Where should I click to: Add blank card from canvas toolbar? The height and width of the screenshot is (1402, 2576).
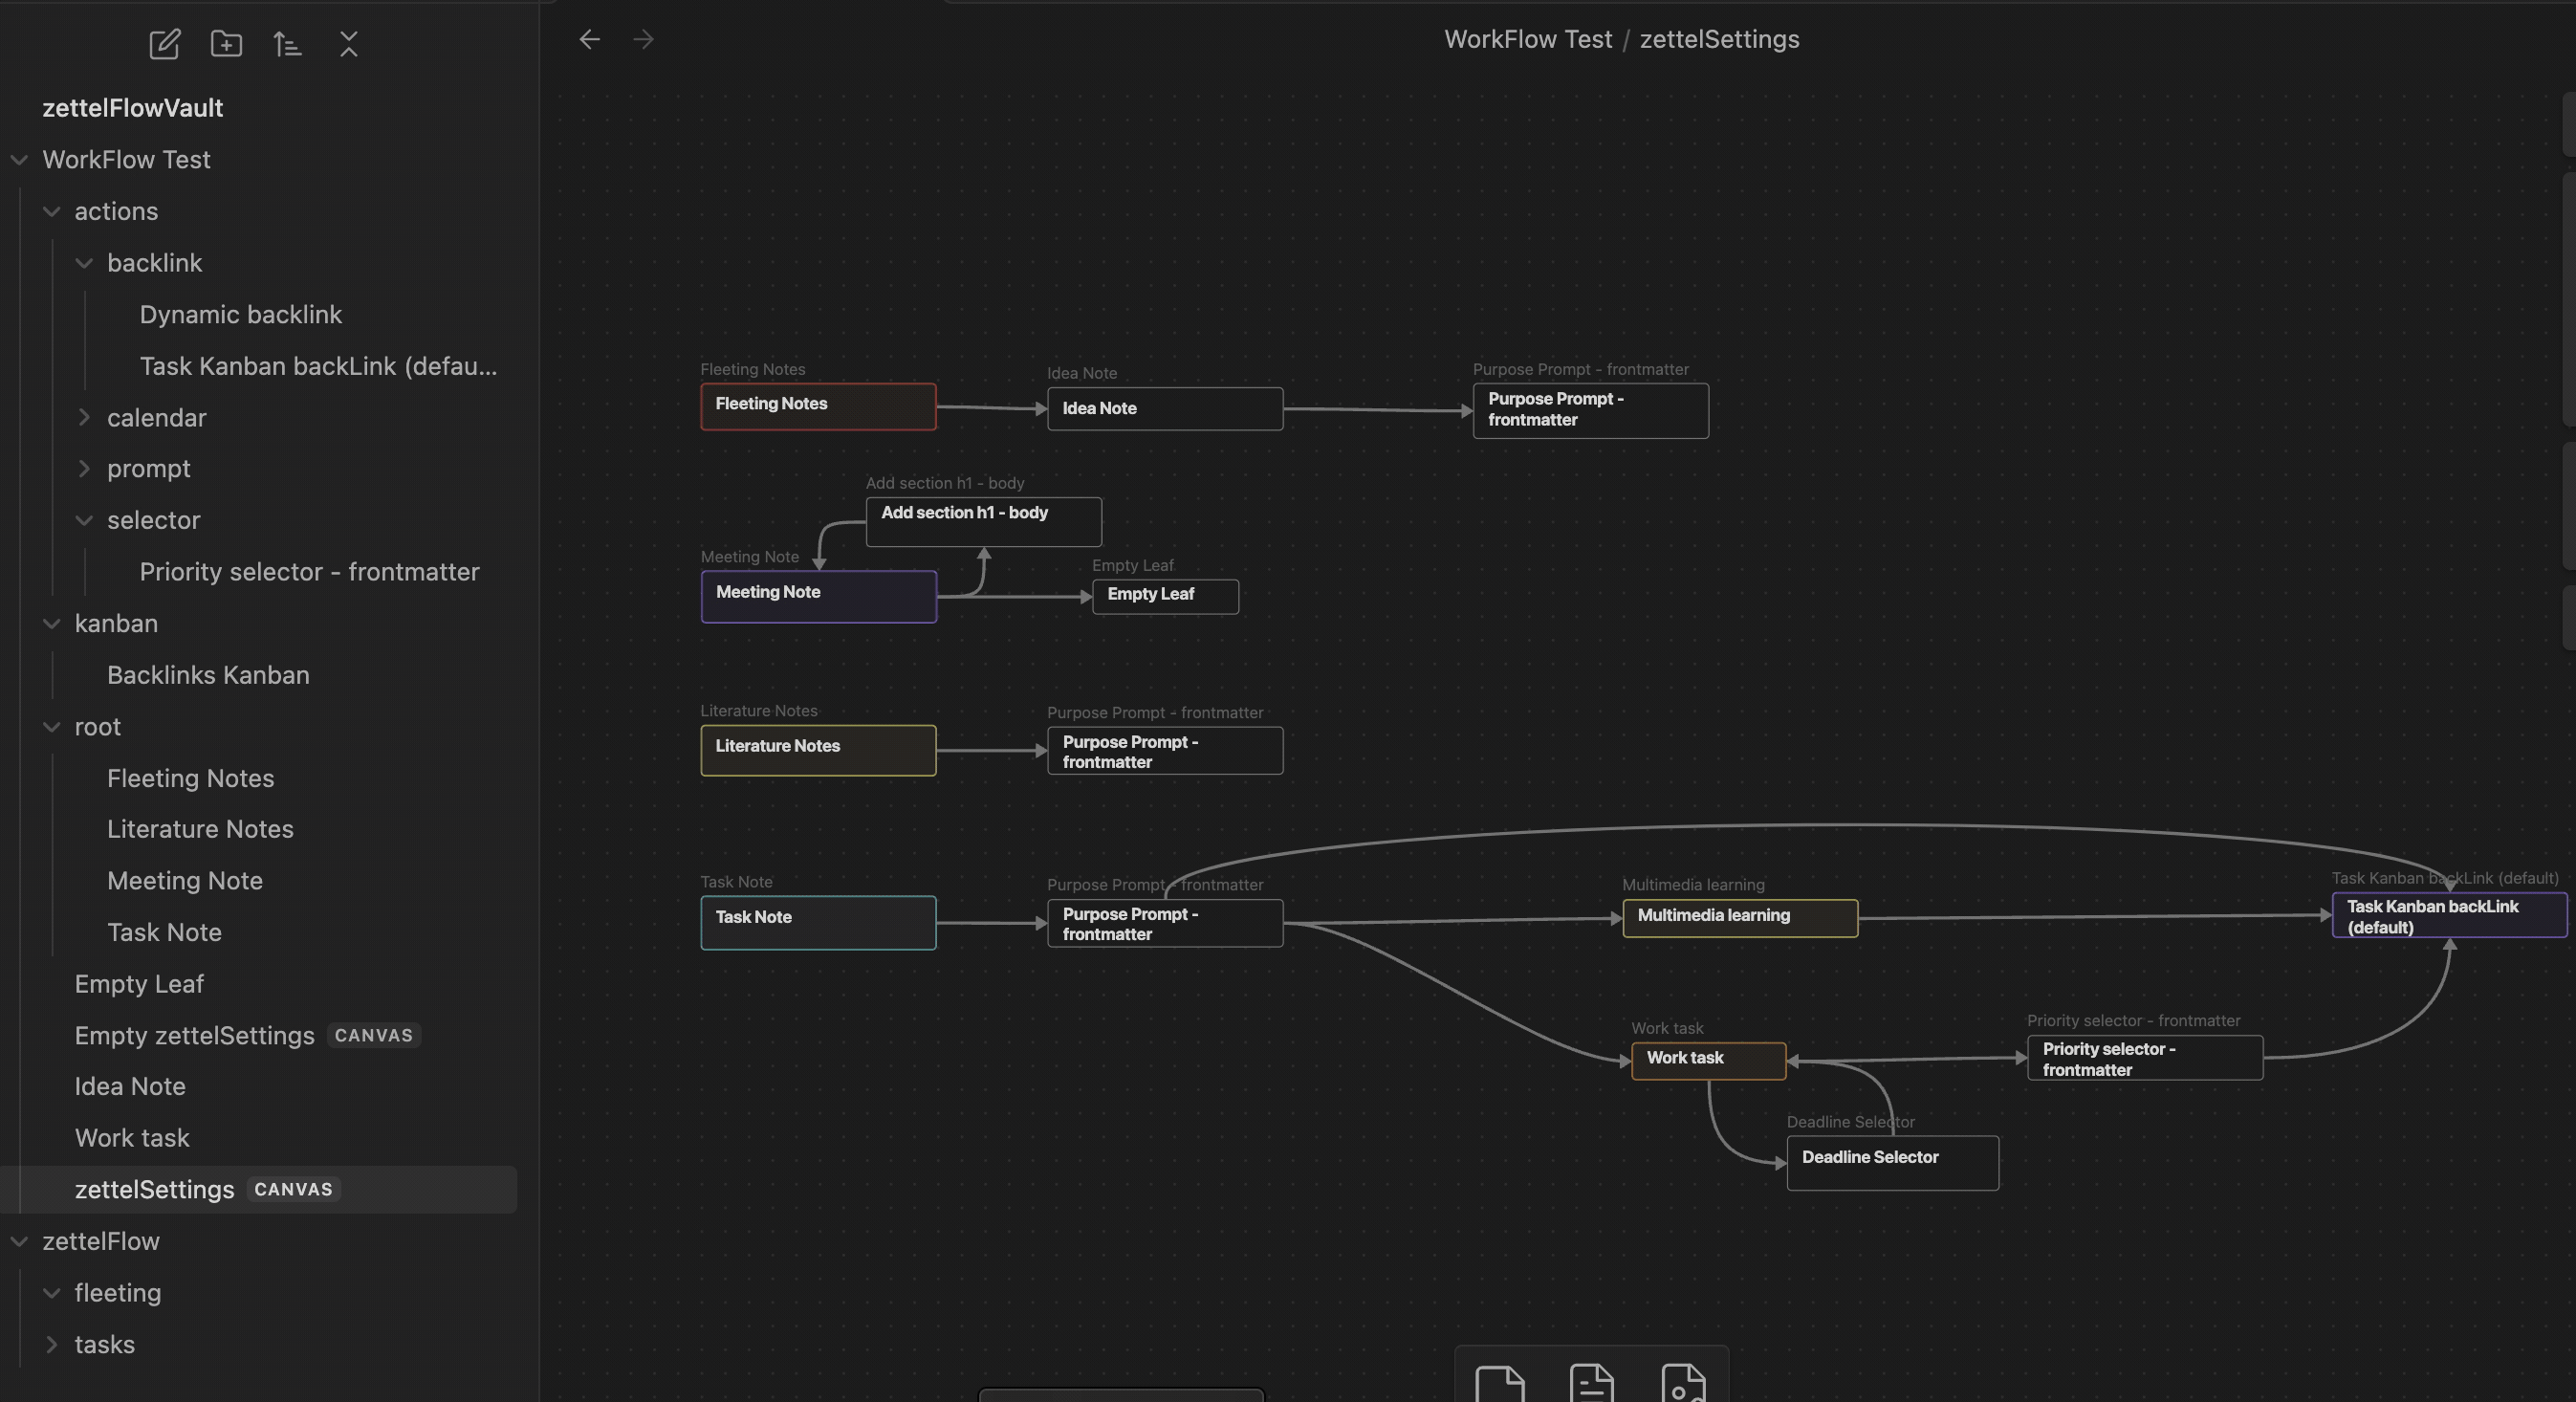point(1499,1384)
